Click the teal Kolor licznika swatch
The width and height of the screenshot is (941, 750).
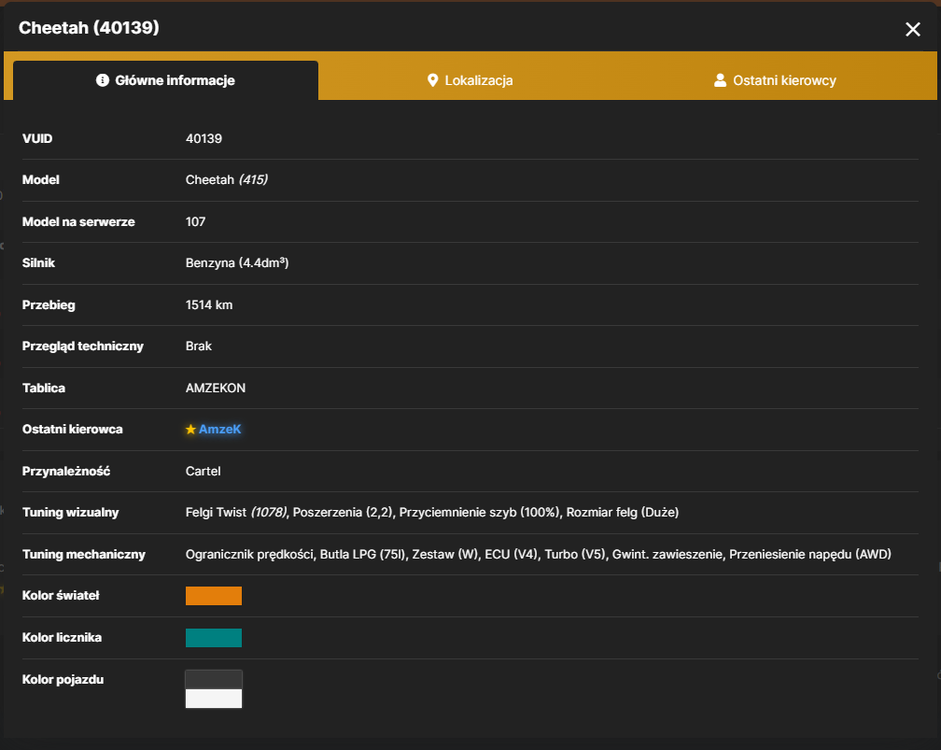pyautogui.click(x=214, y=638)
